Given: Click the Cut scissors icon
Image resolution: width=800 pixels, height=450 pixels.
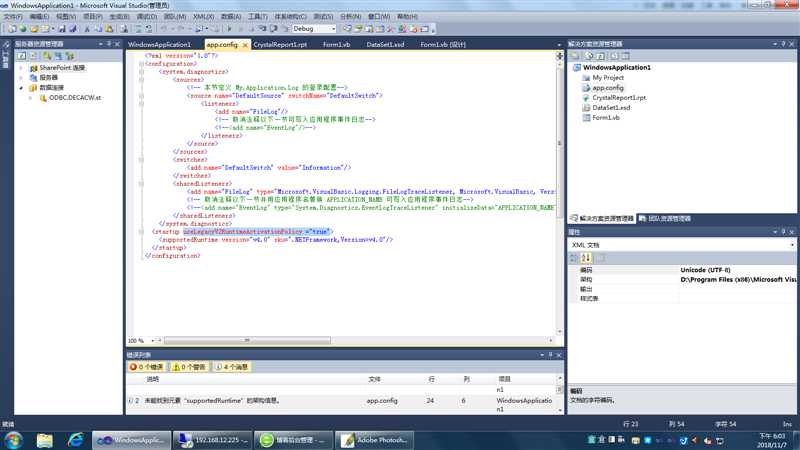Looking at the screenshot, I should (87, 29).
